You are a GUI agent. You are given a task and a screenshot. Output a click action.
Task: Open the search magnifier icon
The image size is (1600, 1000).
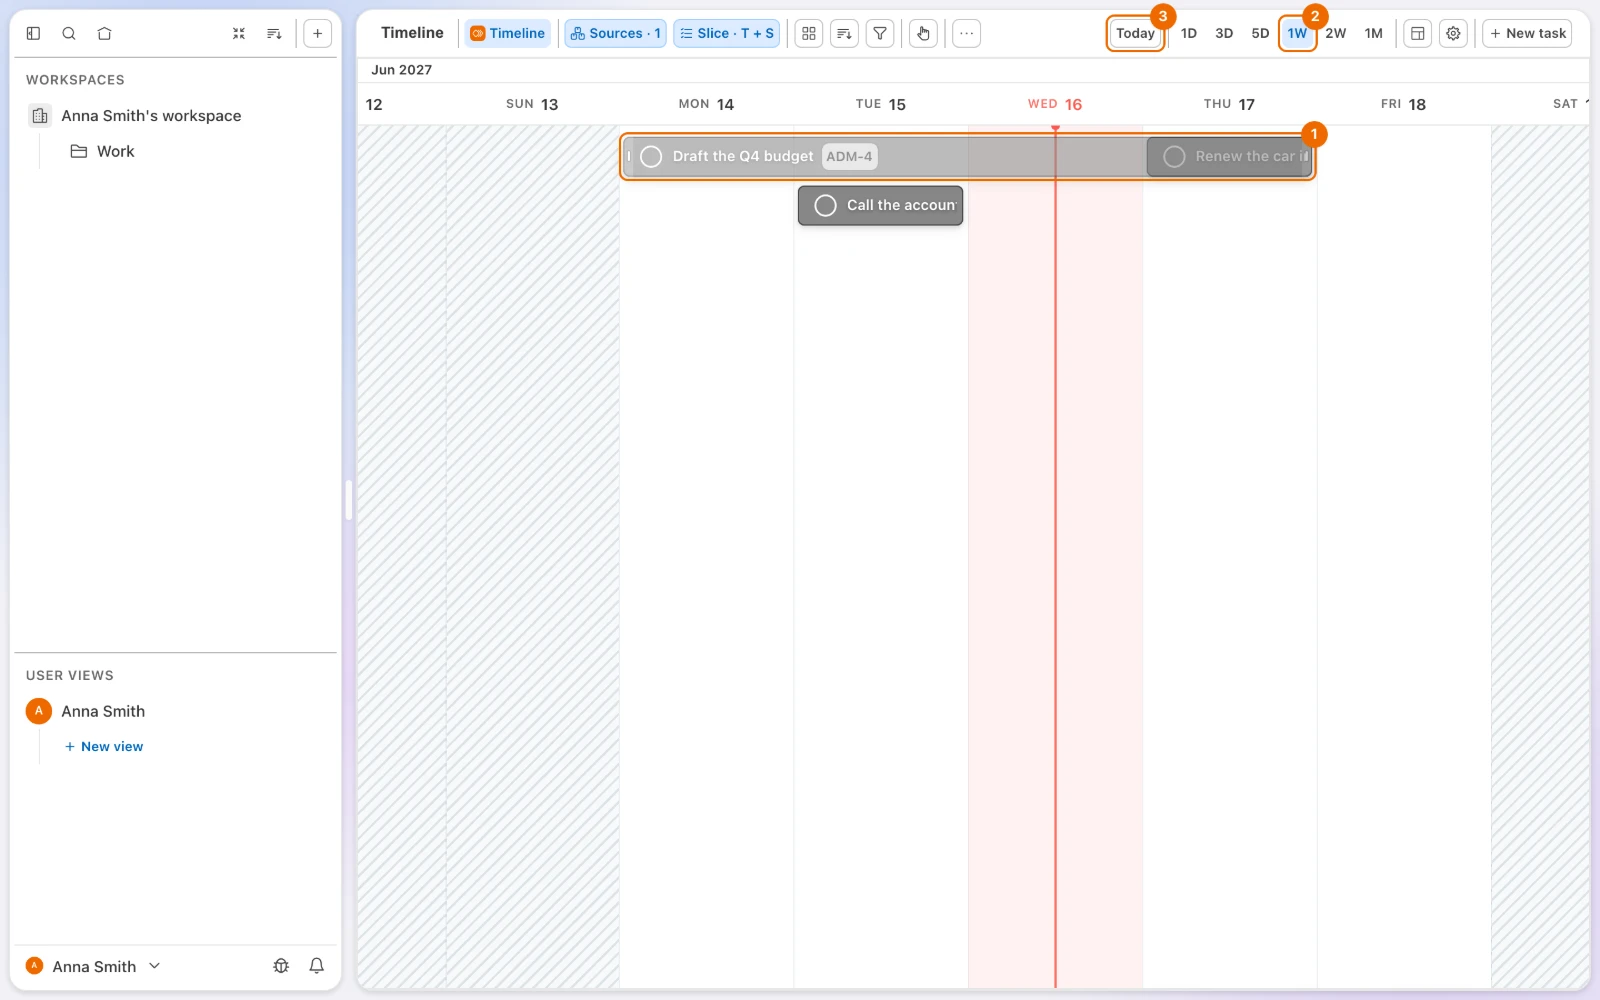69,33
